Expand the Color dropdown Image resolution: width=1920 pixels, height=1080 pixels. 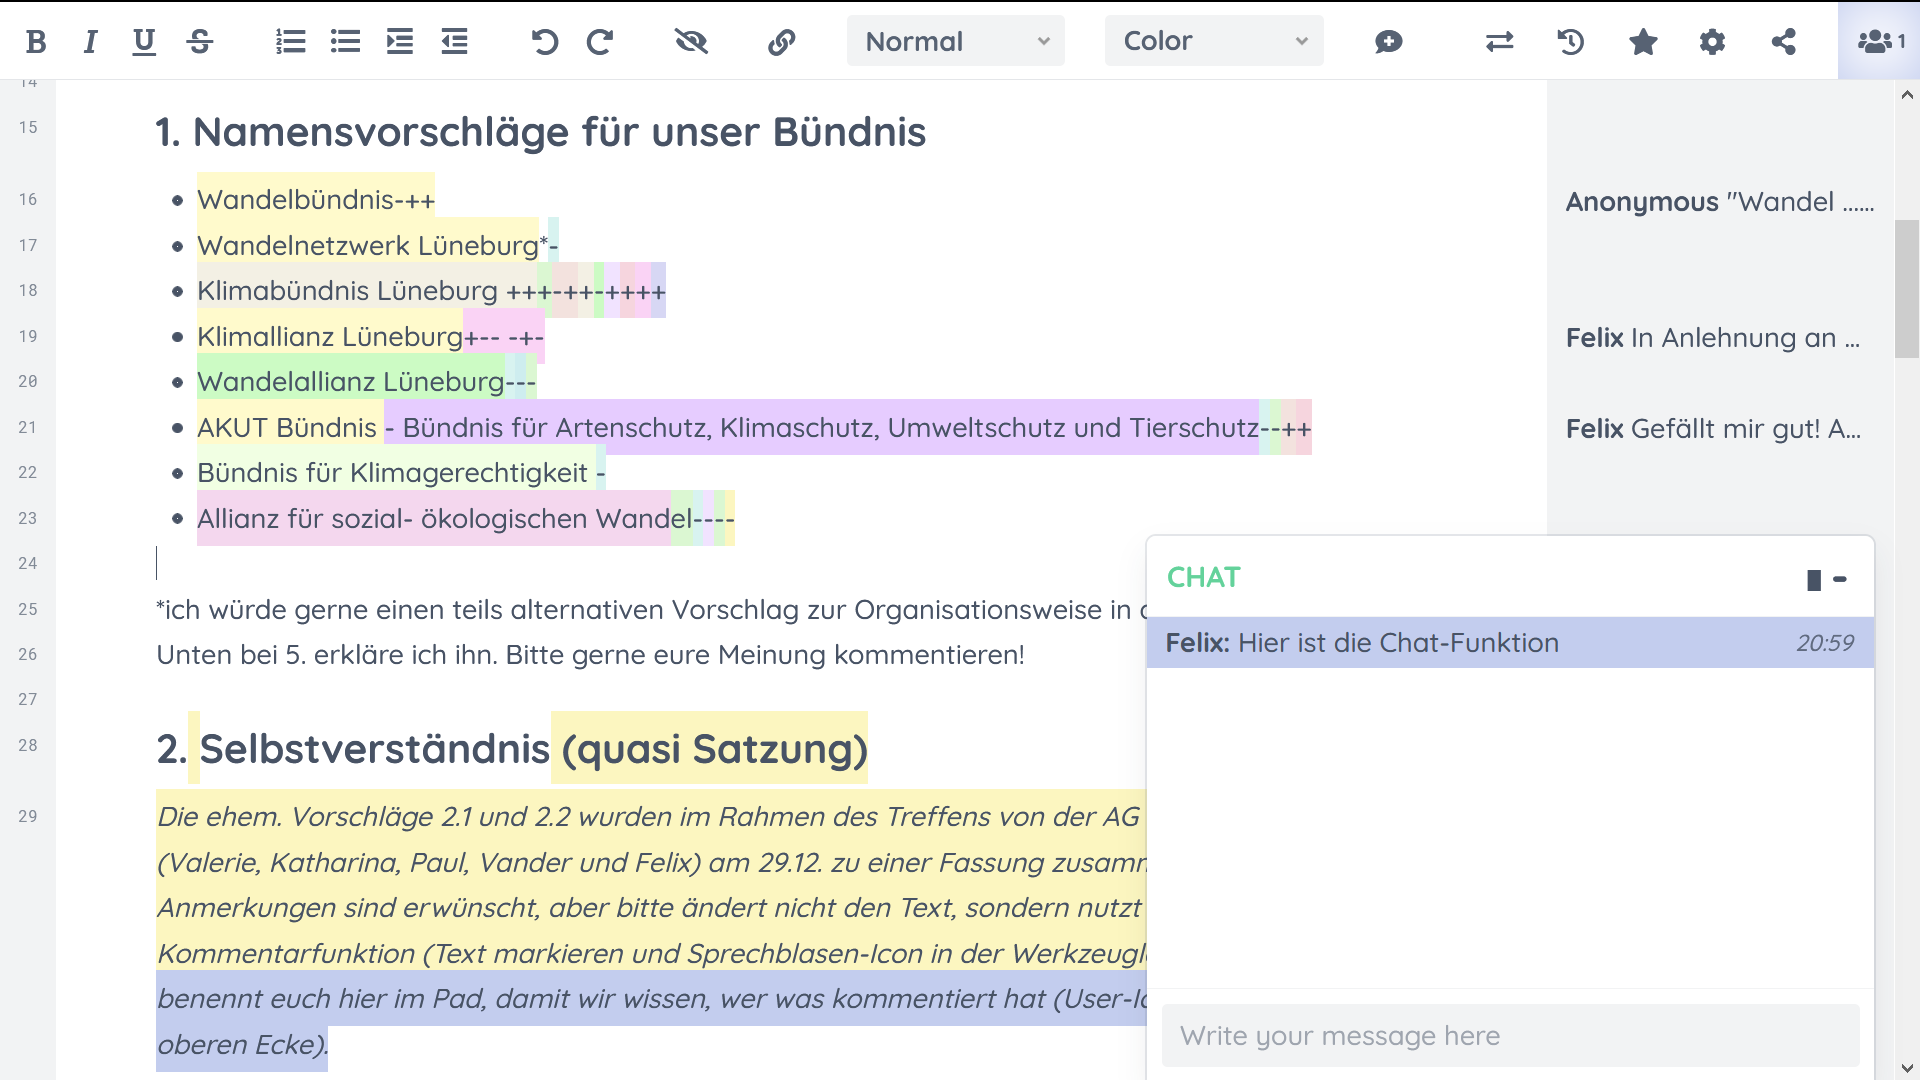(1213, 41)
